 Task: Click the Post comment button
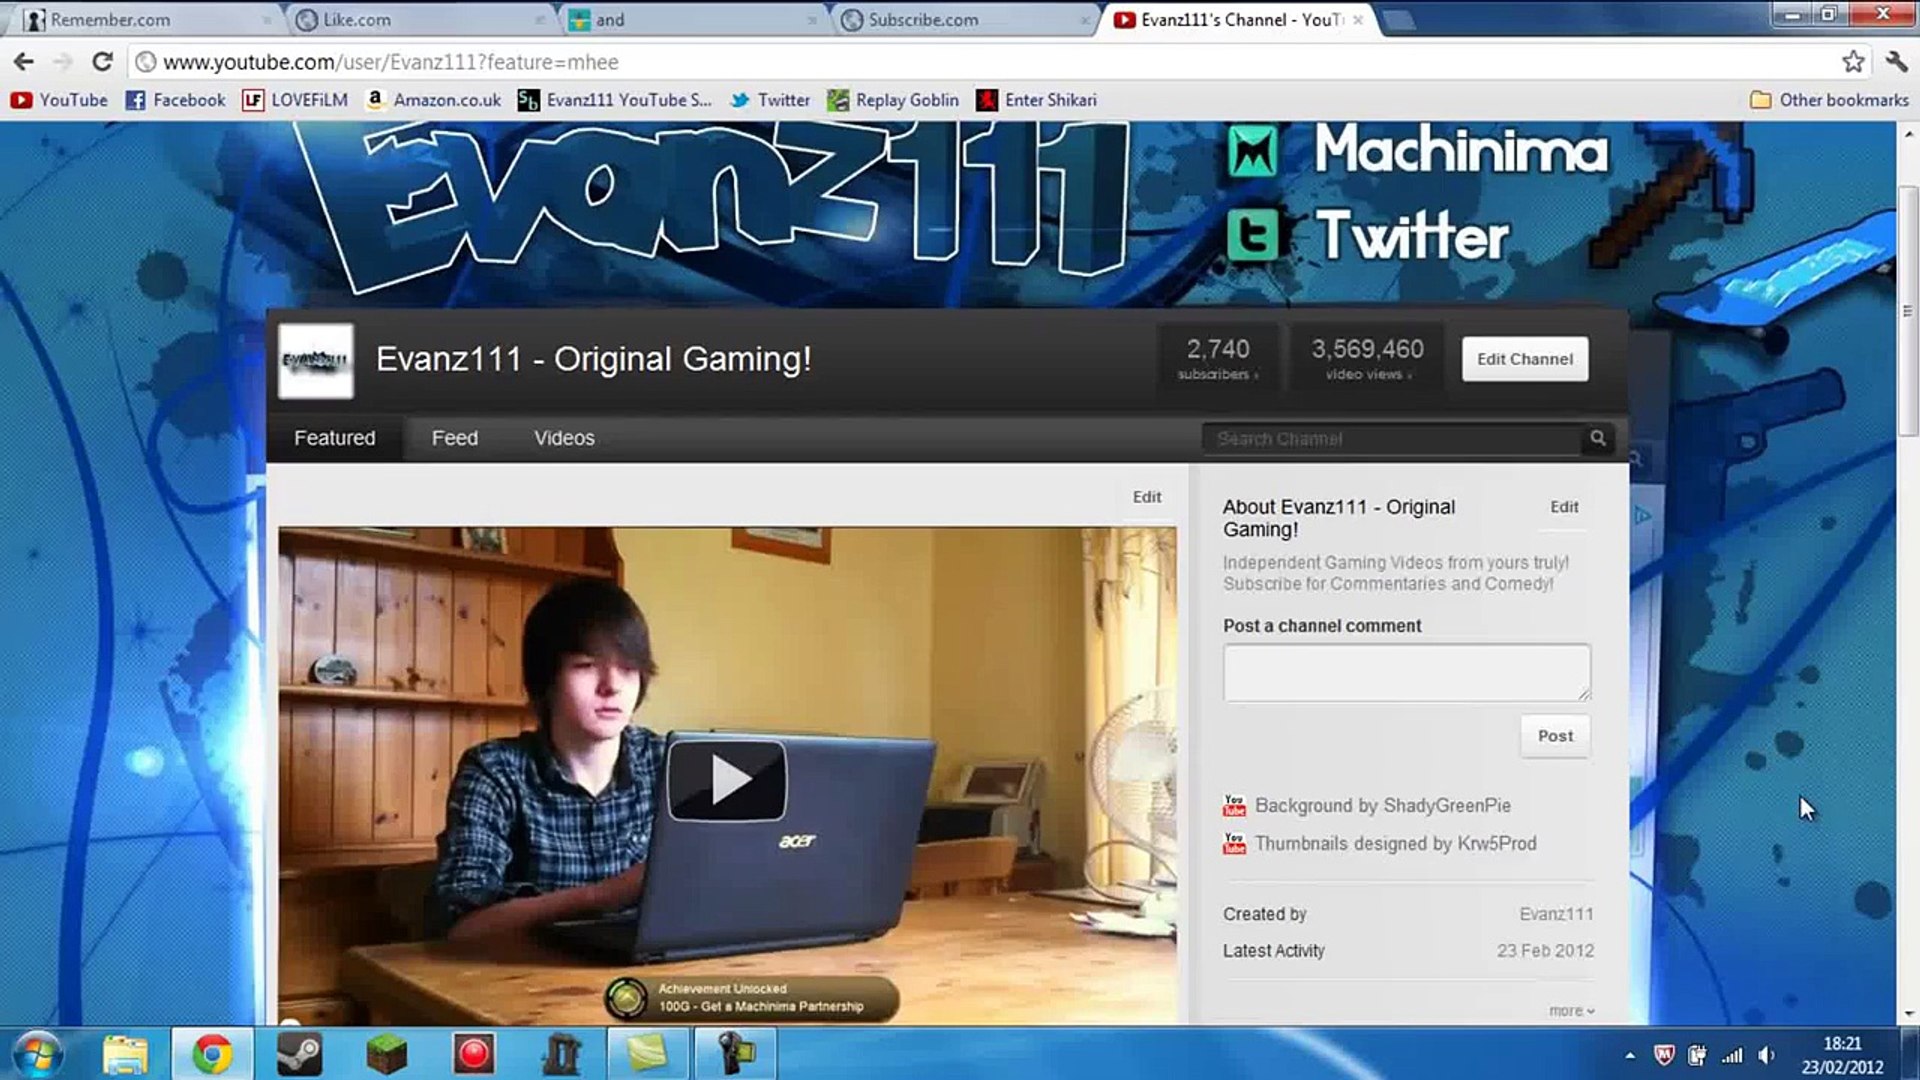(x=1555, y=736)
